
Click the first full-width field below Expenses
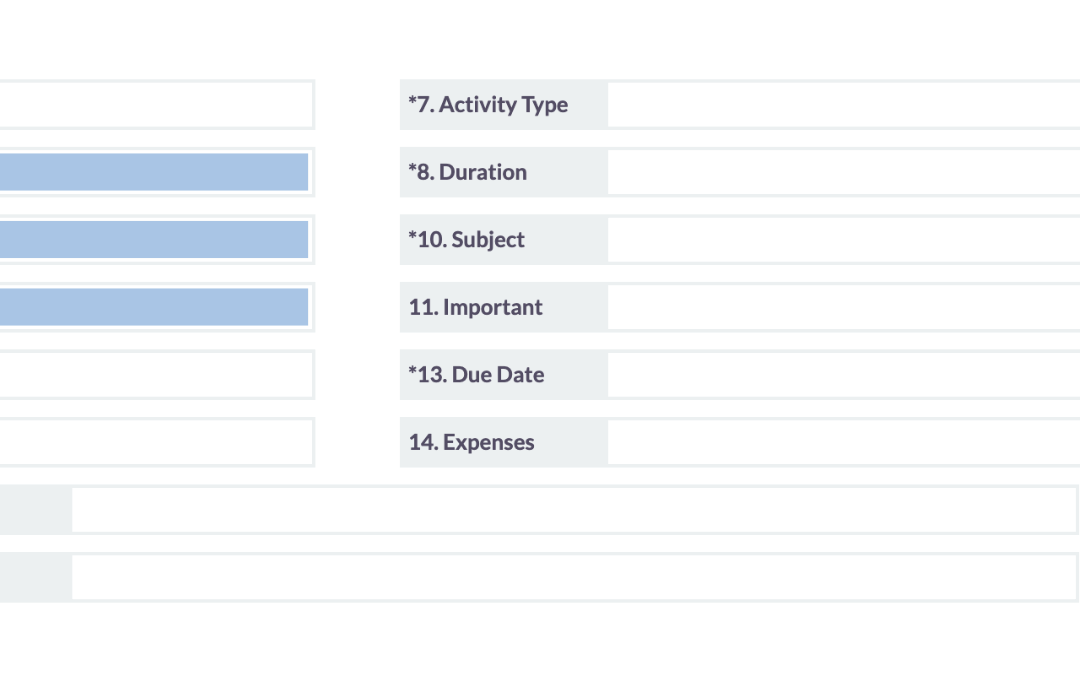(x=574, y=510)
